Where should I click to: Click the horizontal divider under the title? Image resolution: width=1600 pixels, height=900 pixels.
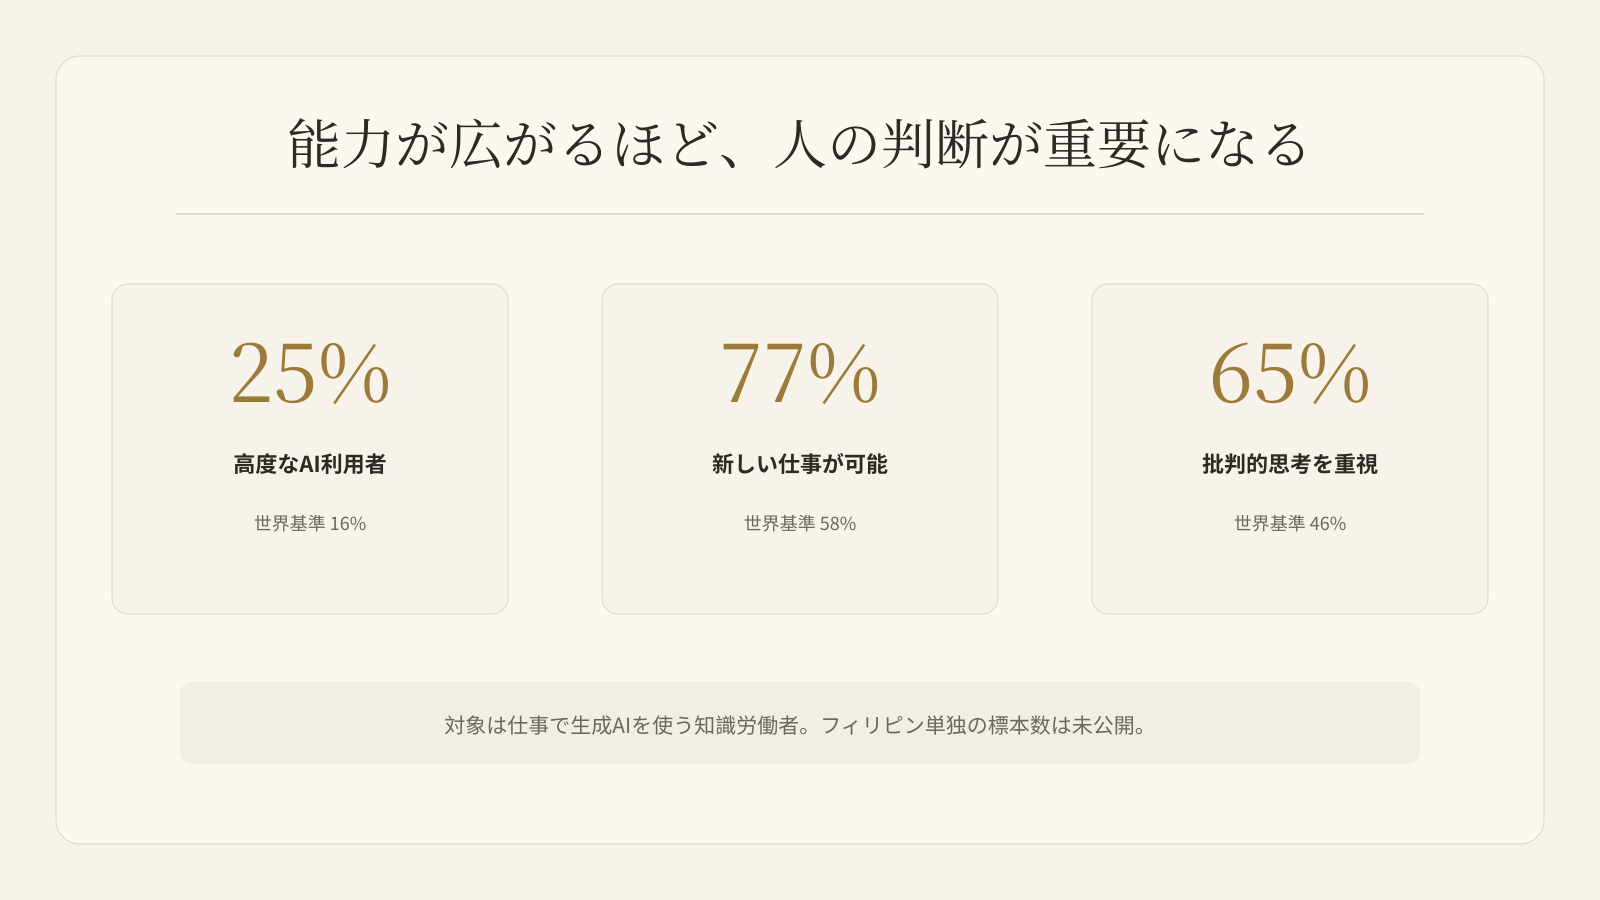point(800,214)
